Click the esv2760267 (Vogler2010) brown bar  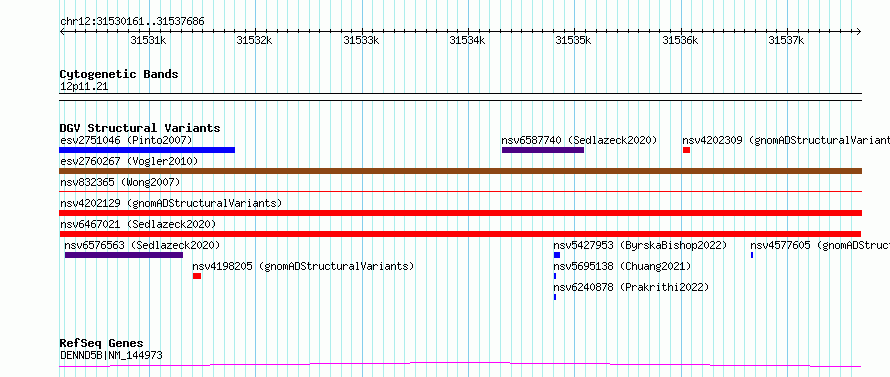(x=460, y=171)
